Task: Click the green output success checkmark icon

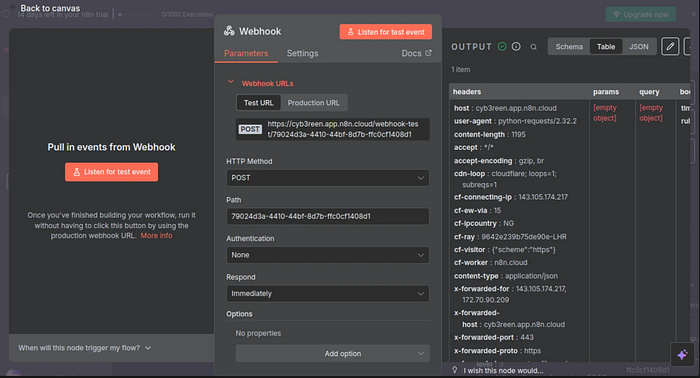Action: point(502,46)
